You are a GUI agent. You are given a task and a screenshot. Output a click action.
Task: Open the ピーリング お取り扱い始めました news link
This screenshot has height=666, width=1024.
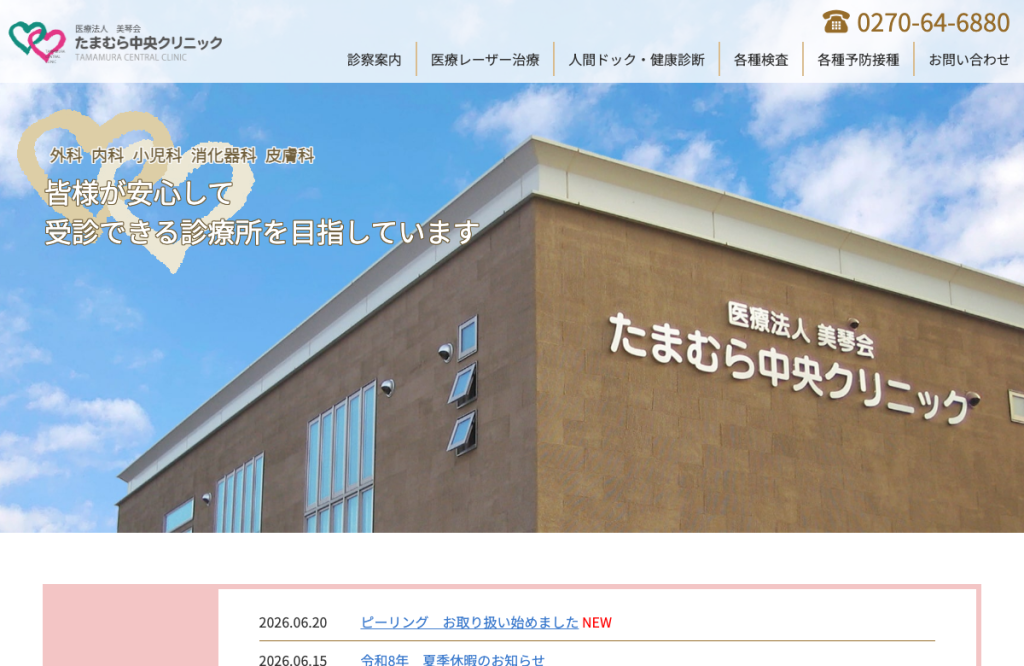pyautogui.click(x=469, y=622)
